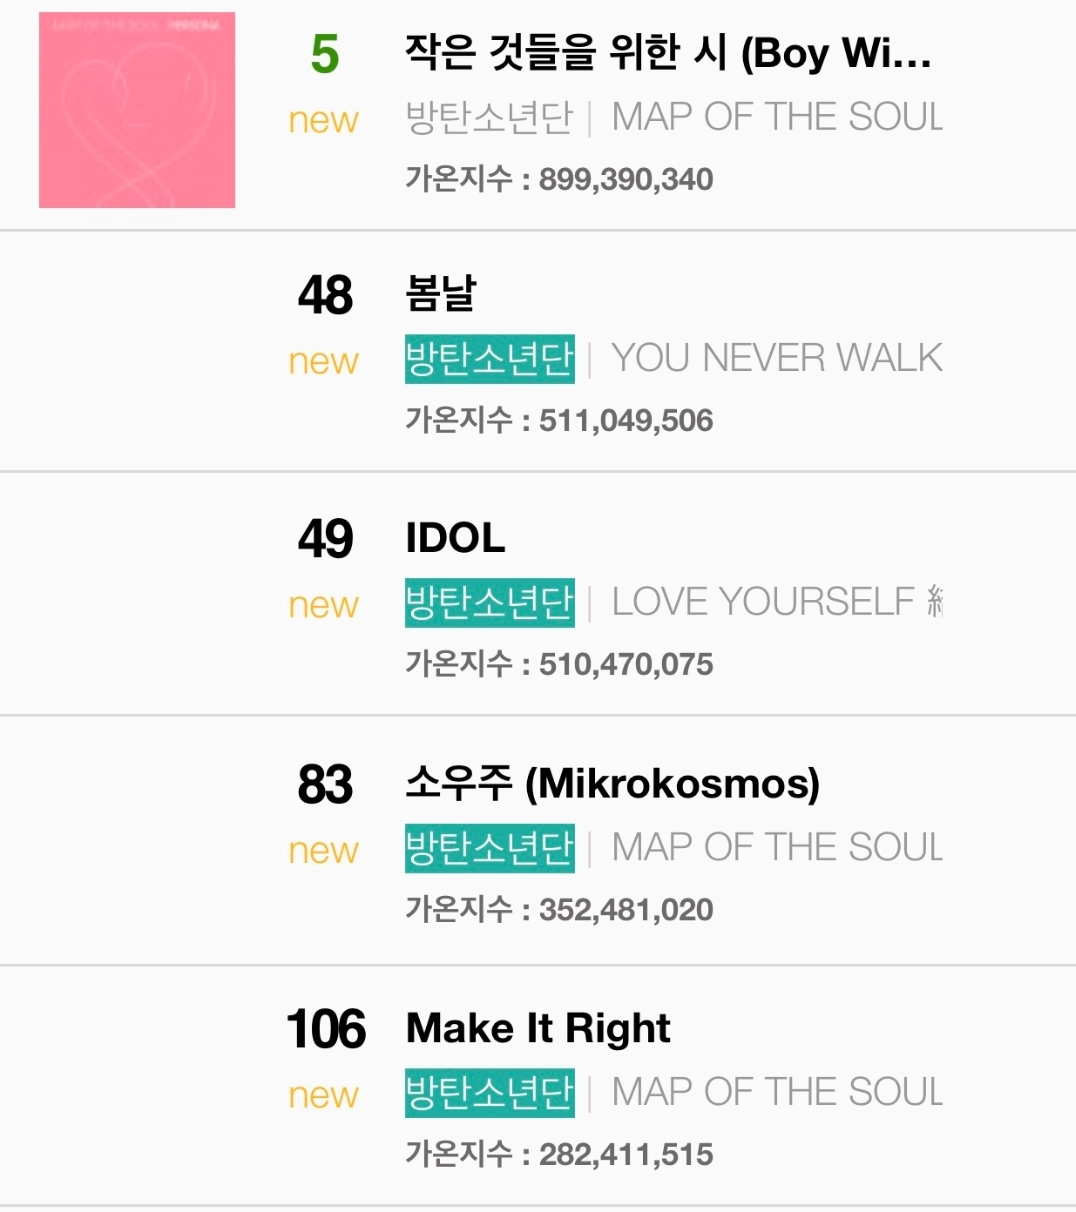Open the song 작은 것들을 위한 시 (Boy With Luv)
The height and width of the screenshot is (1212, 1076).
(667, 53)
